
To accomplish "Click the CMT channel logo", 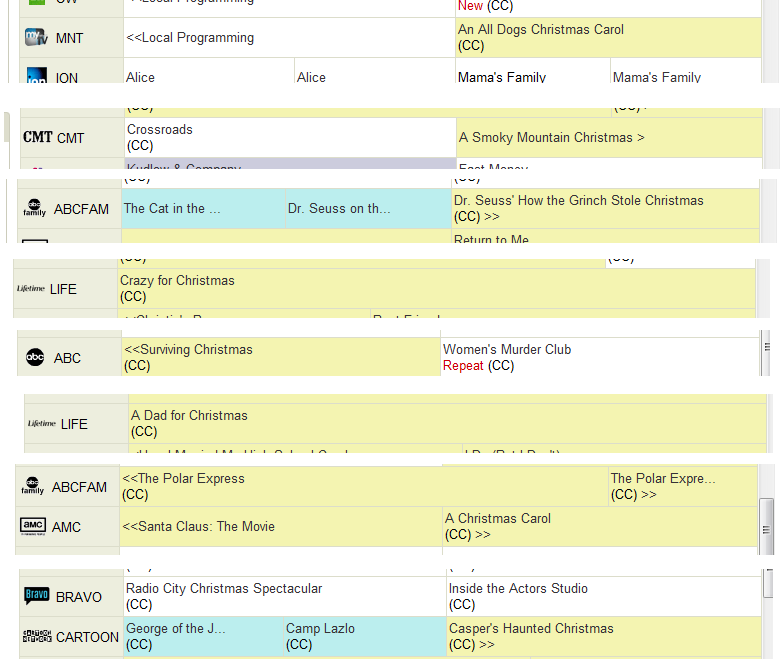I will [x=37, y=137].
